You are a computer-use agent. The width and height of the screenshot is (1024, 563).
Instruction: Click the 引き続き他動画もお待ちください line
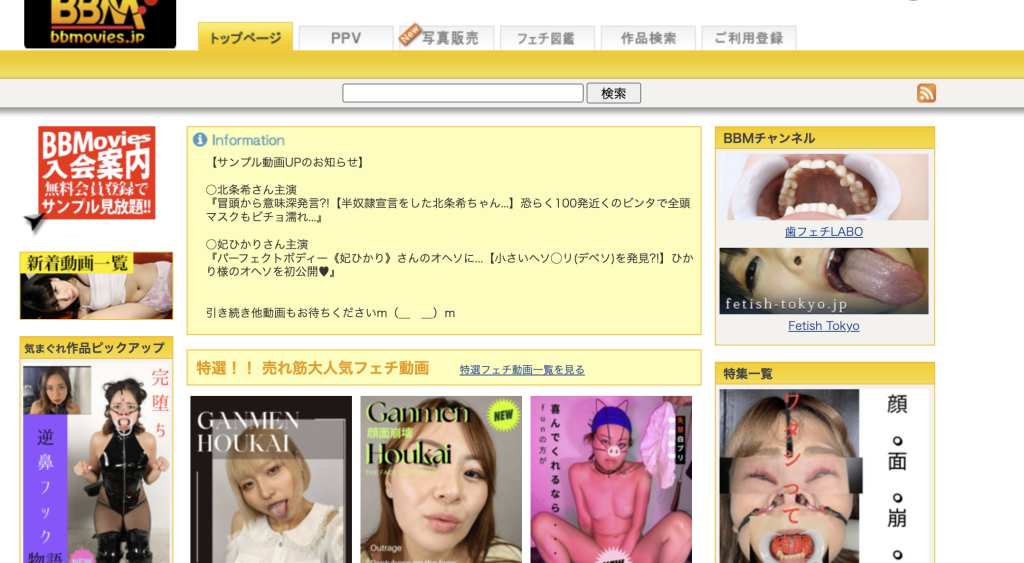330,313
